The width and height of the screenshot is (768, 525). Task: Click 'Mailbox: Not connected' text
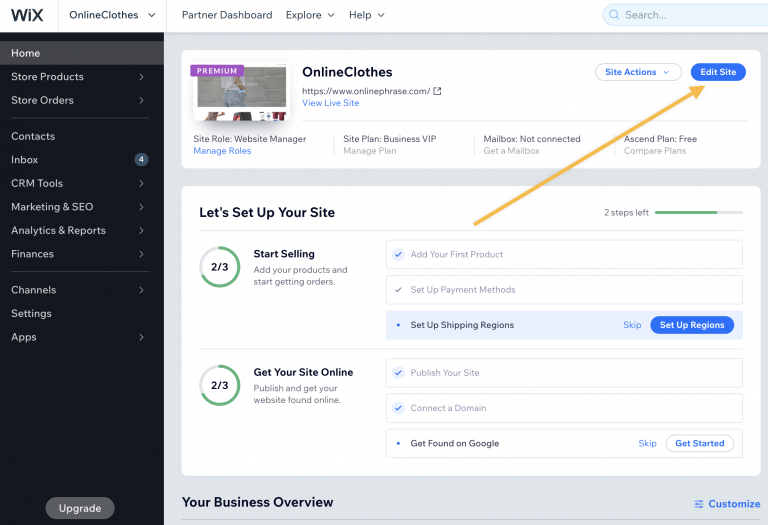pyautogui.click(x=532, y=139)
